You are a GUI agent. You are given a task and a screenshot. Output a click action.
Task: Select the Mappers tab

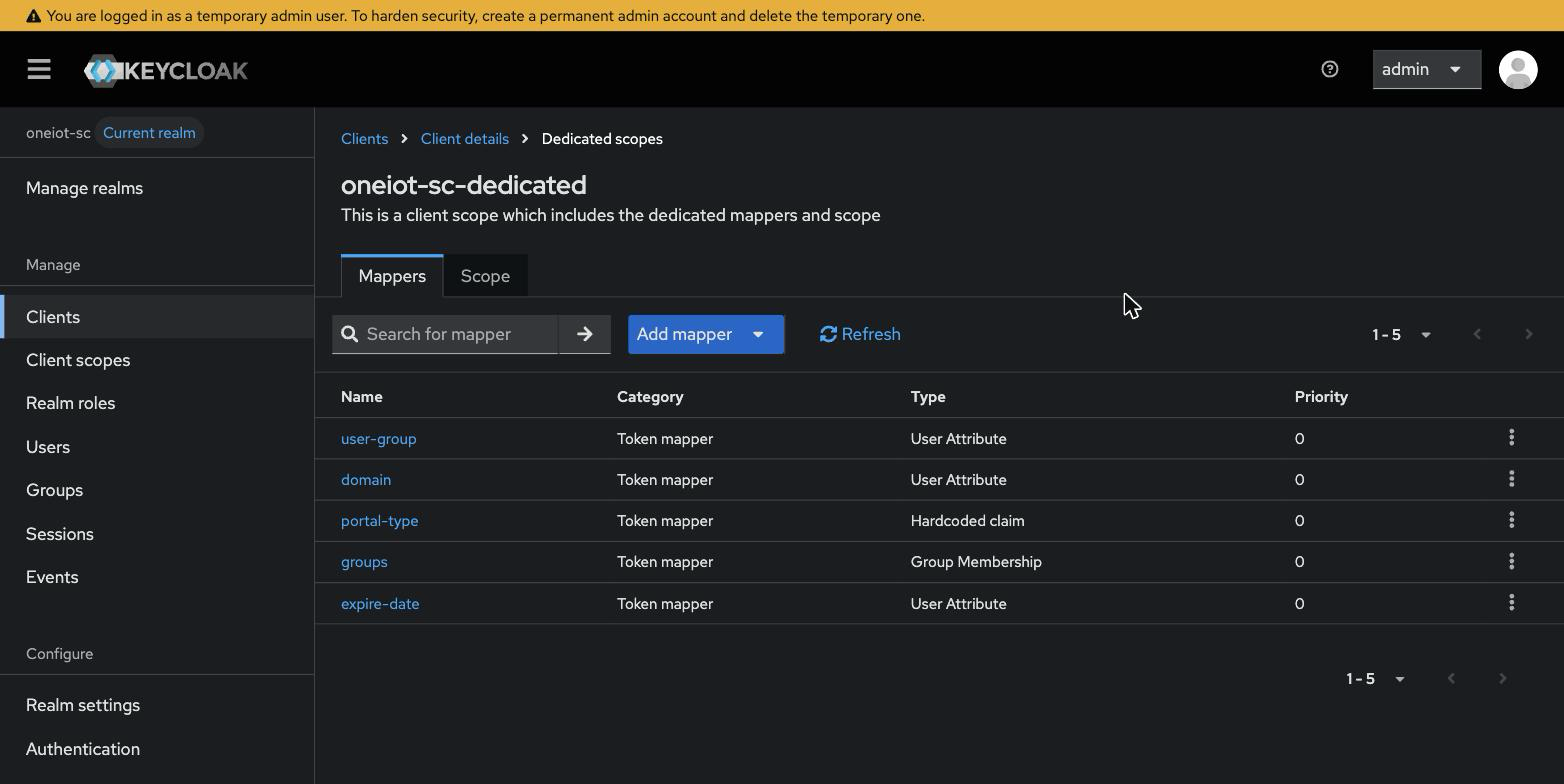point(392,276)
